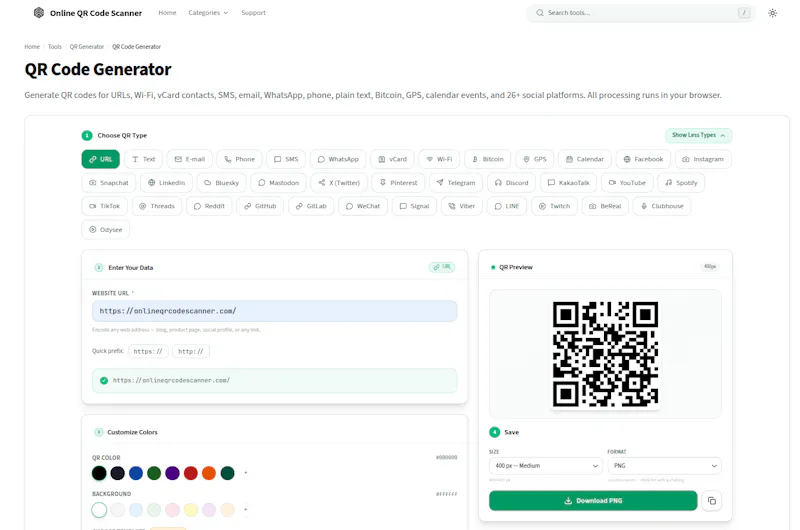Open the Tools breadcrumb link

tap(55, 46)
